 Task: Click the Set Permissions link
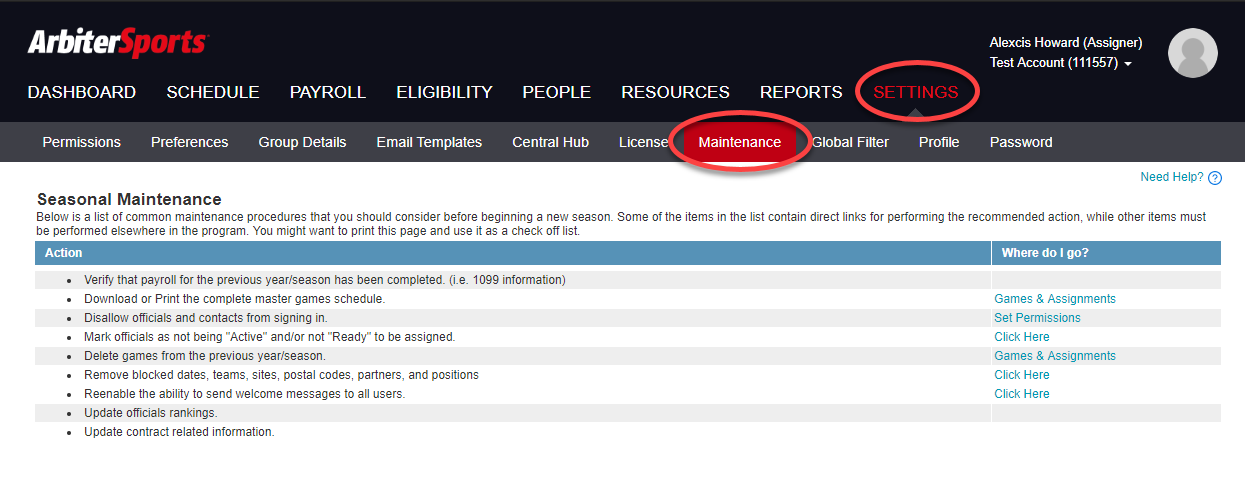point(1037,318)
